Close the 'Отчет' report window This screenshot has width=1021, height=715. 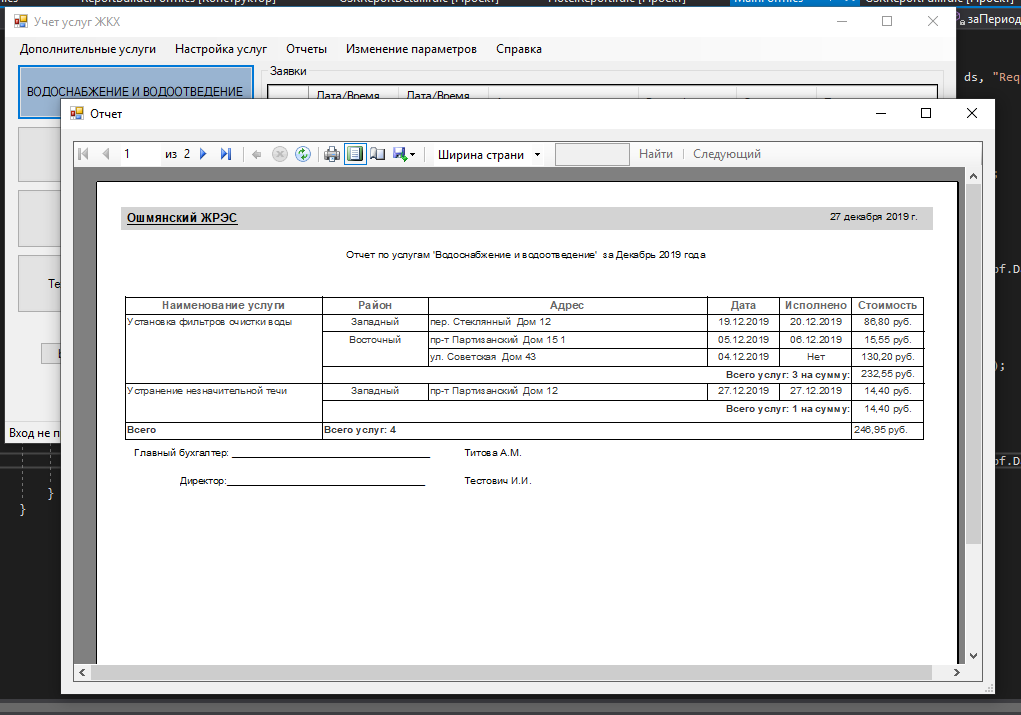(x=972, y=114)
